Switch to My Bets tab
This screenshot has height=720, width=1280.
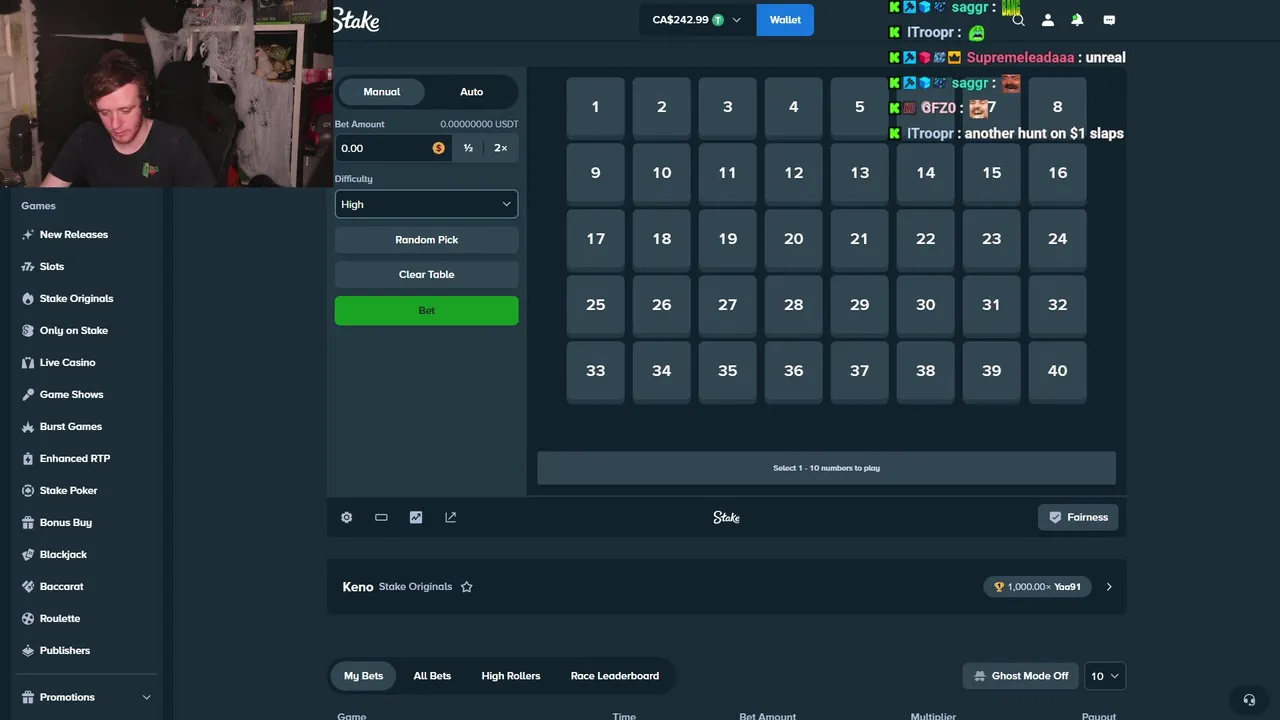(364, 676)
